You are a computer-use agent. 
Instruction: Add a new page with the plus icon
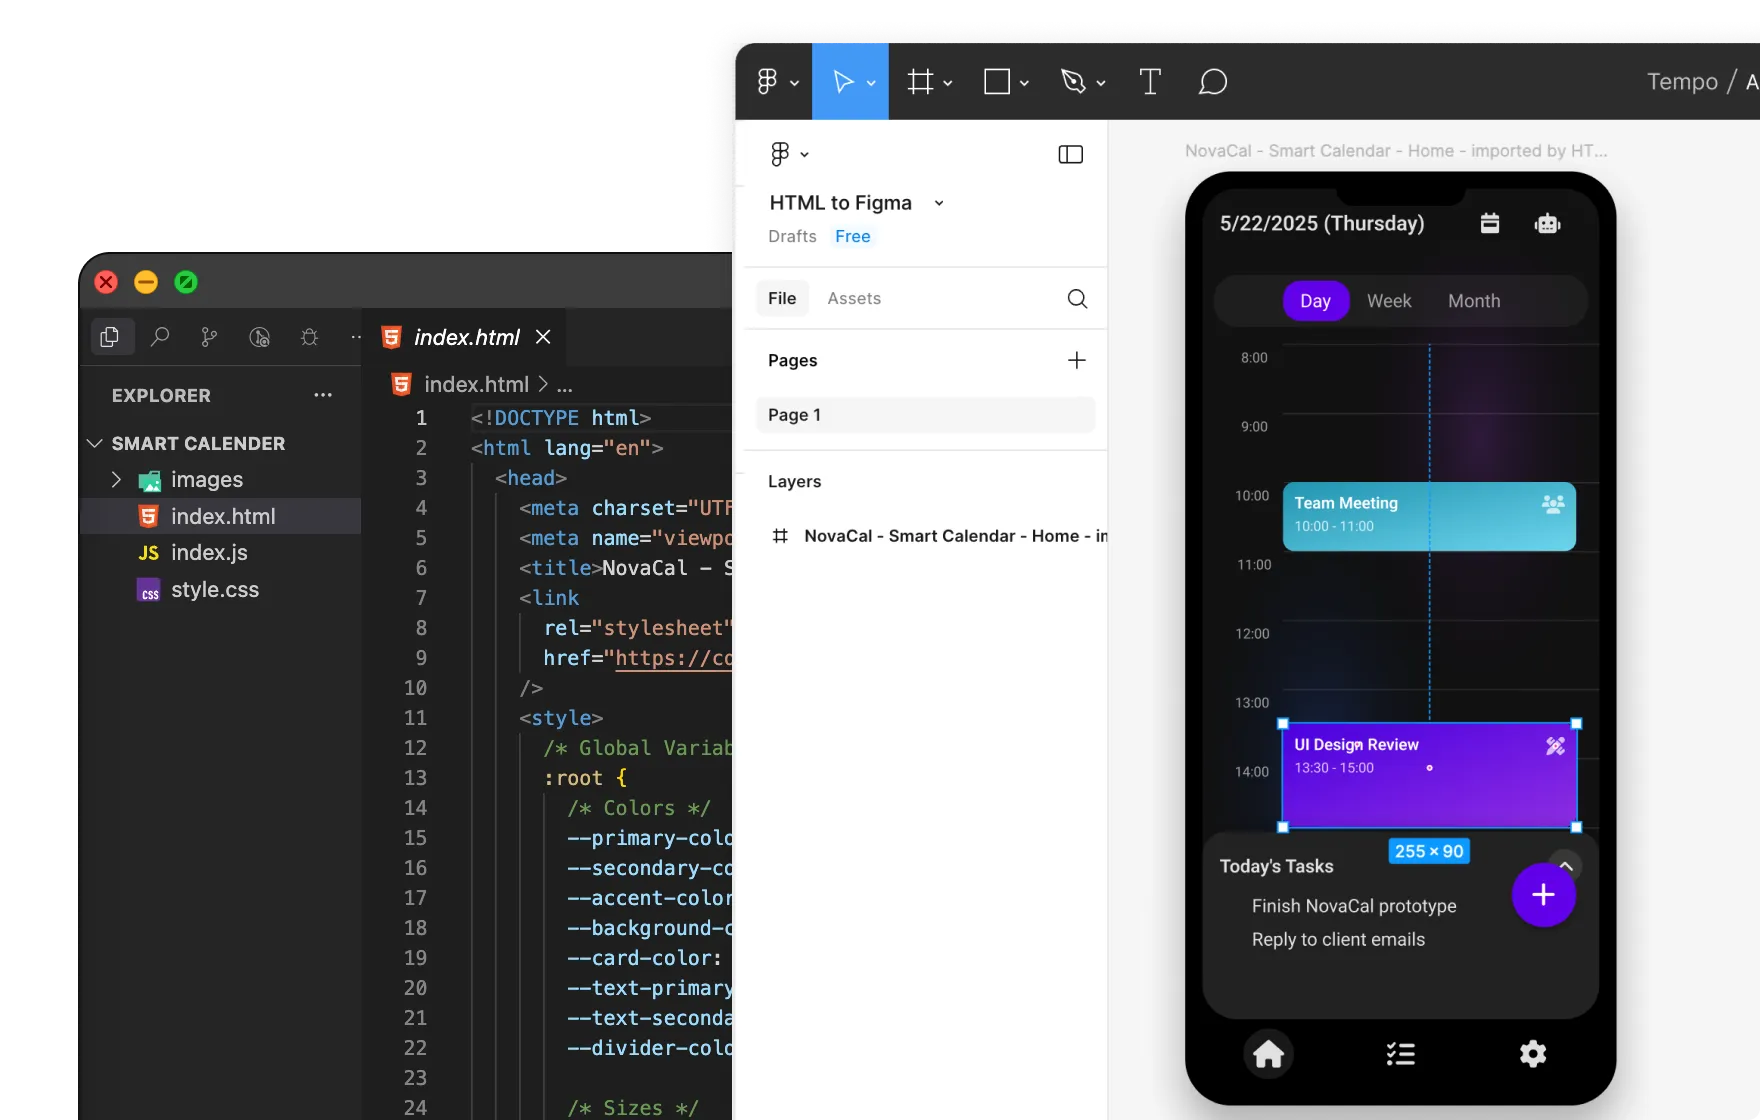pos(1076,360)
